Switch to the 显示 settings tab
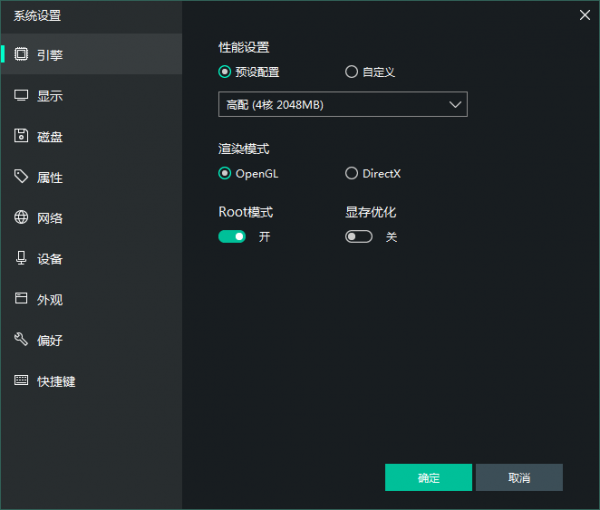The width and height of the screenshot is (600, 510). (91, 95)
